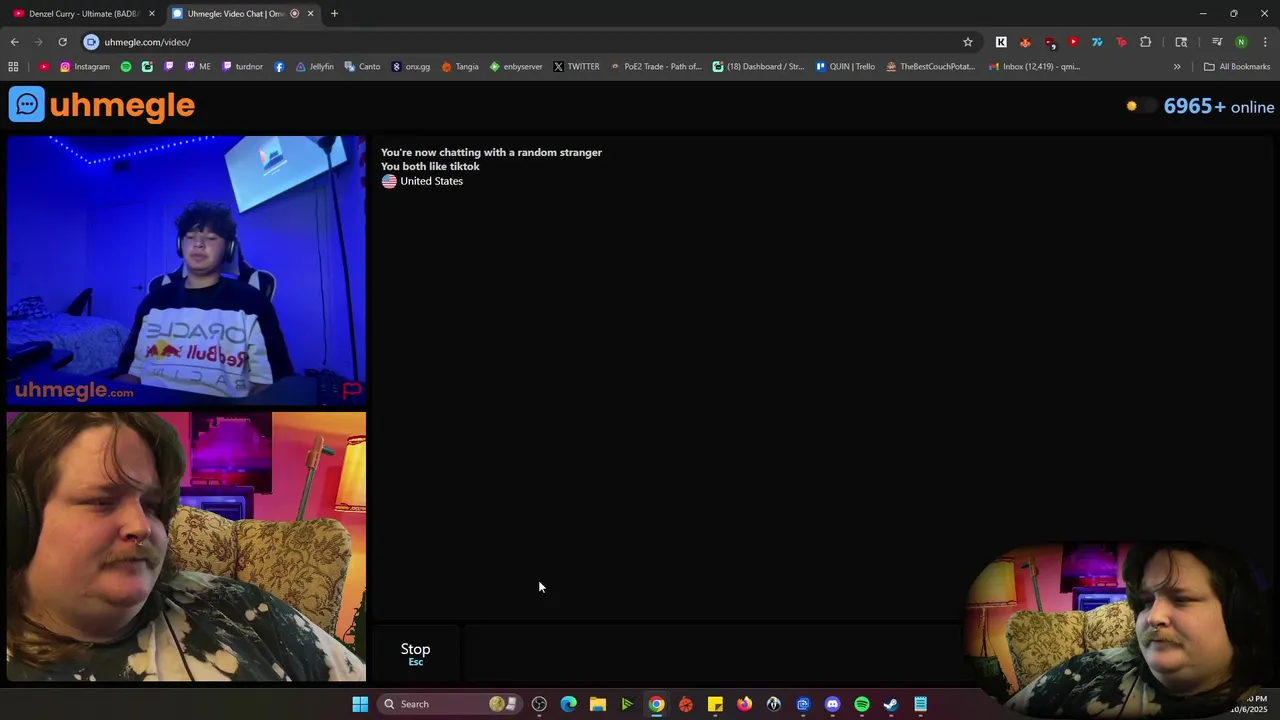Open the Canto bookmark

tap(363, 67)
